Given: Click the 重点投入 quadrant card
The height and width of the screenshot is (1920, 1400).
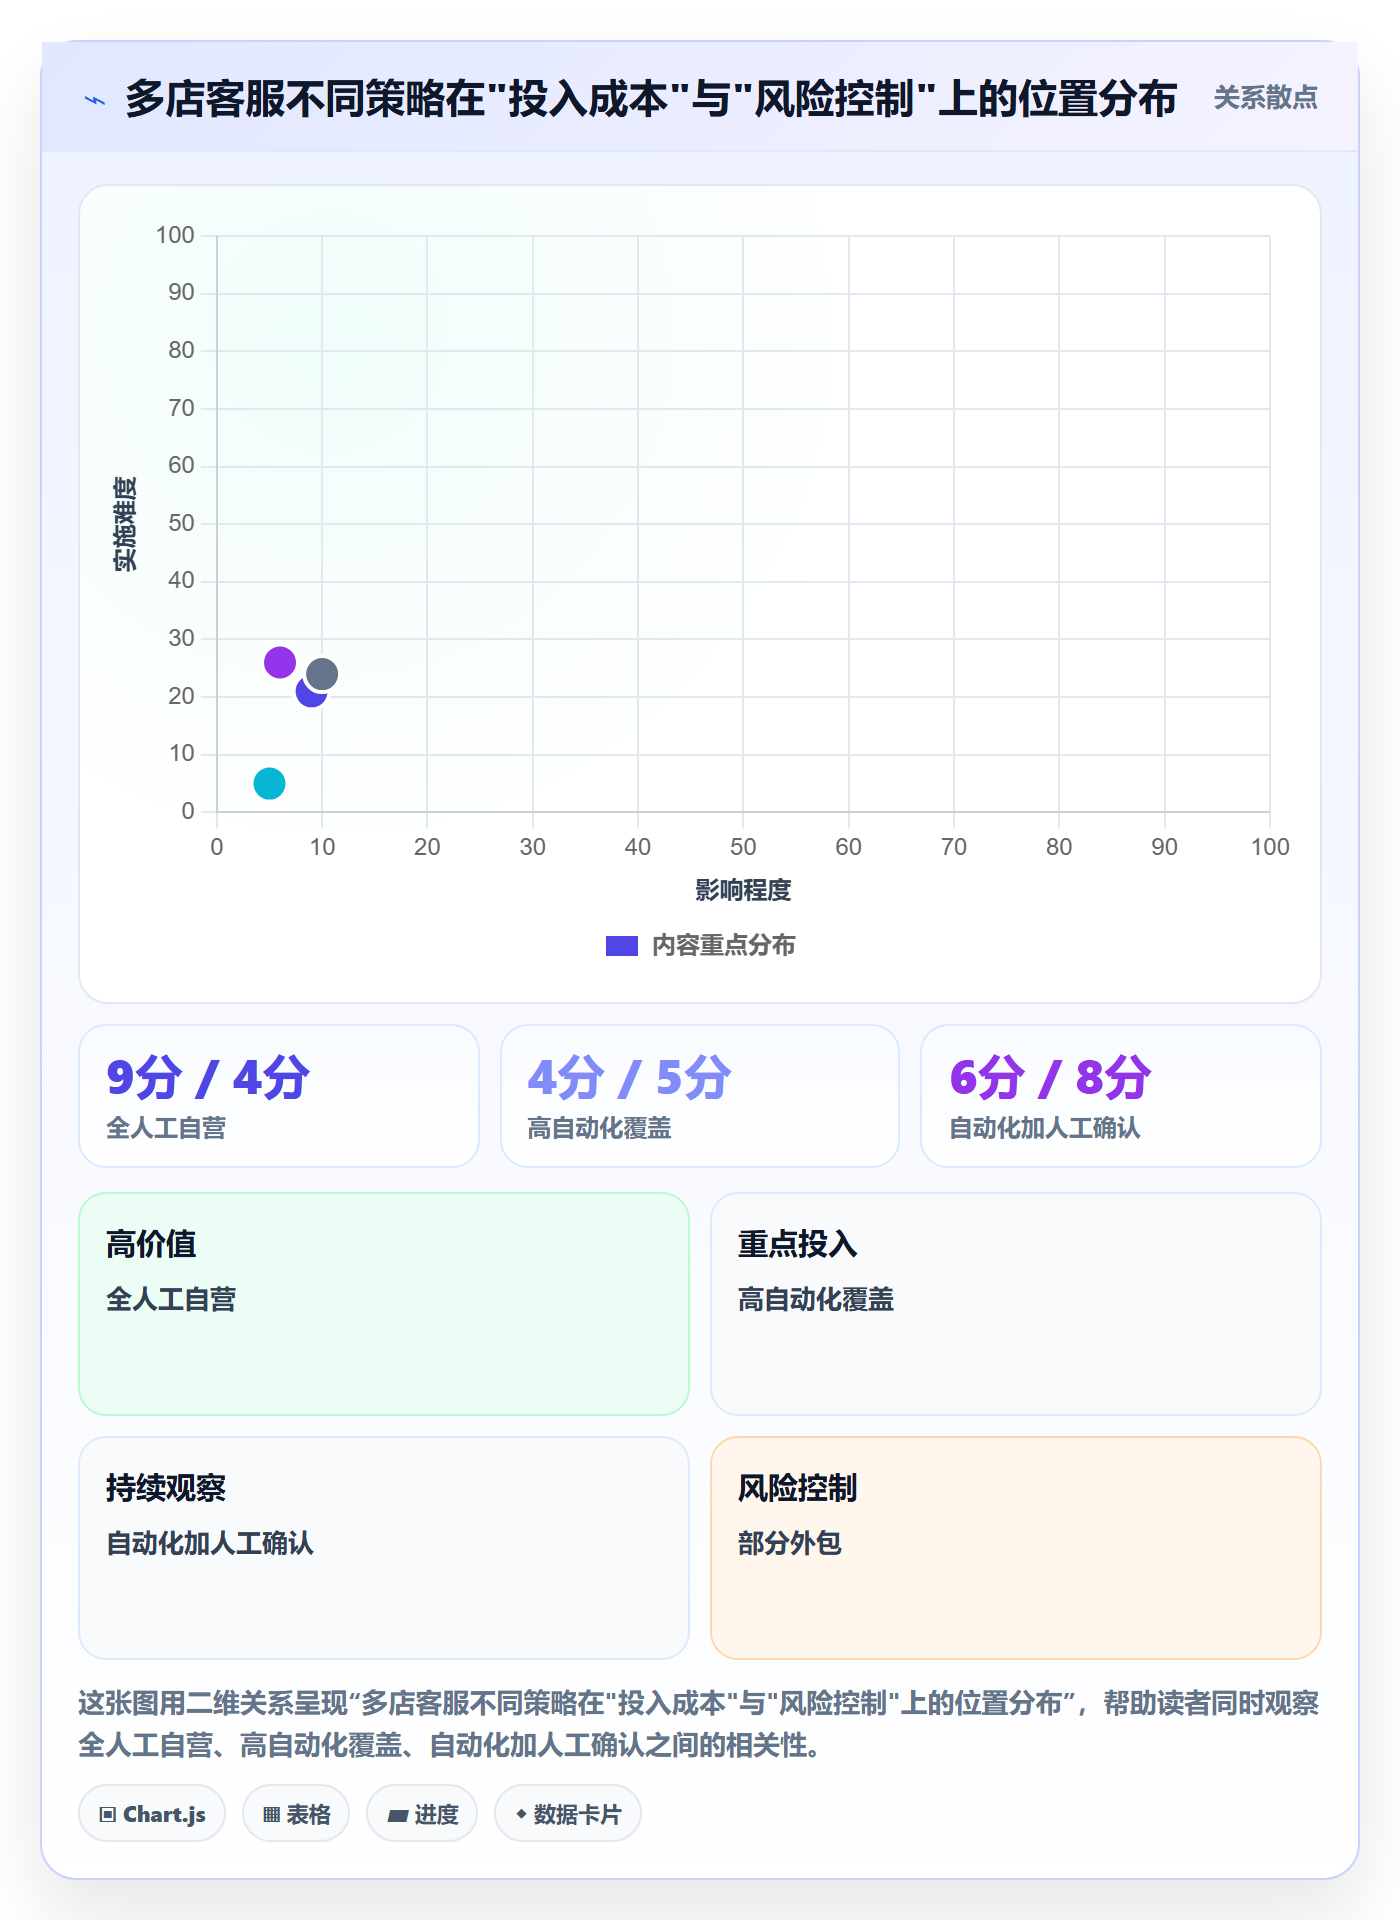Looking at the screenshot, I should point(1016,1304).
